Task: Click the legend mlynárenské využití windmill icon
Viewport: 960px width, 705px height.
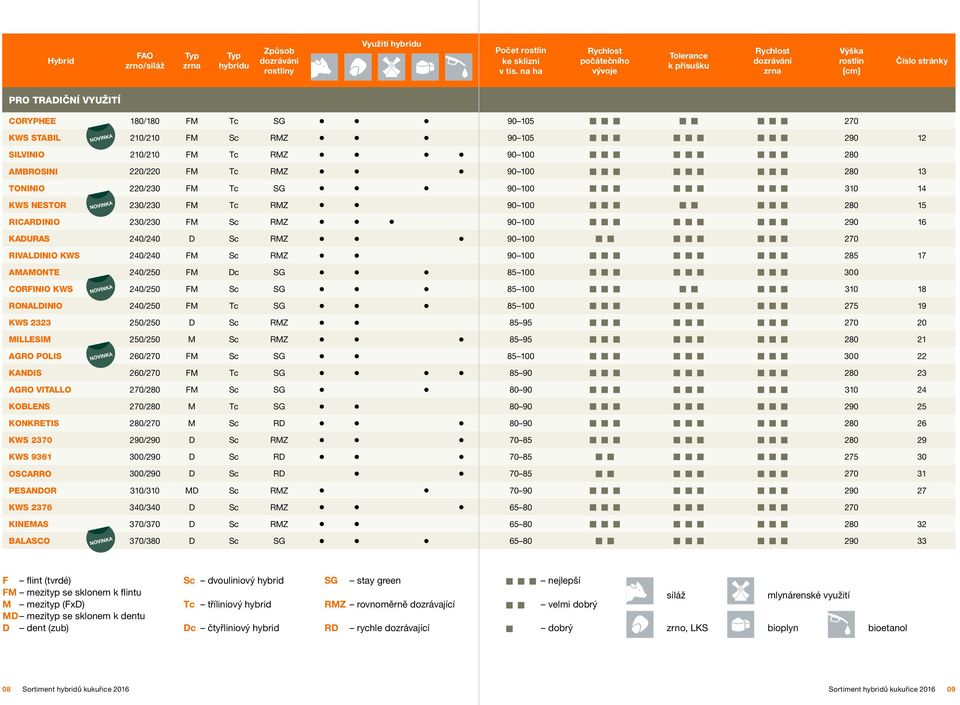Action: point(740,591)
